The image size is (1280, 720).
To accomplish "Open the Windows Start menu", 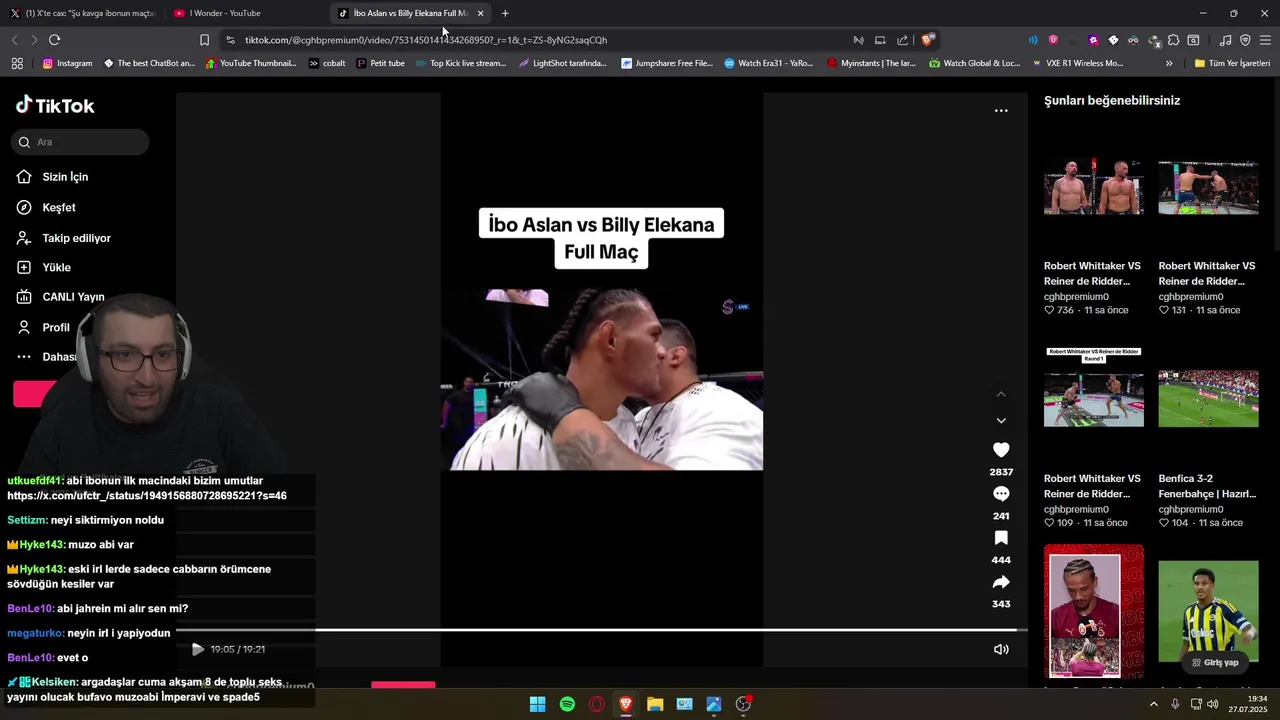I will (x=537, y=704).
